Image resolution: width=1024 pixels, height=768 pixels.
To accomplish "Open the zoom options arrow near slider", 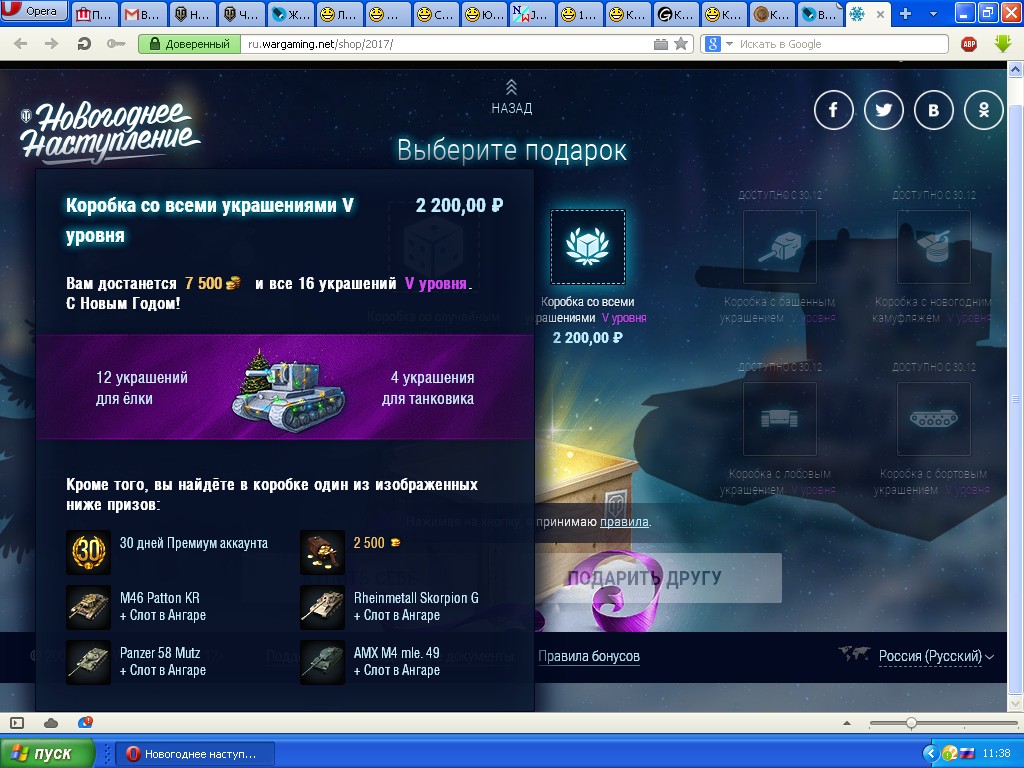I will [x=847, y=723].
